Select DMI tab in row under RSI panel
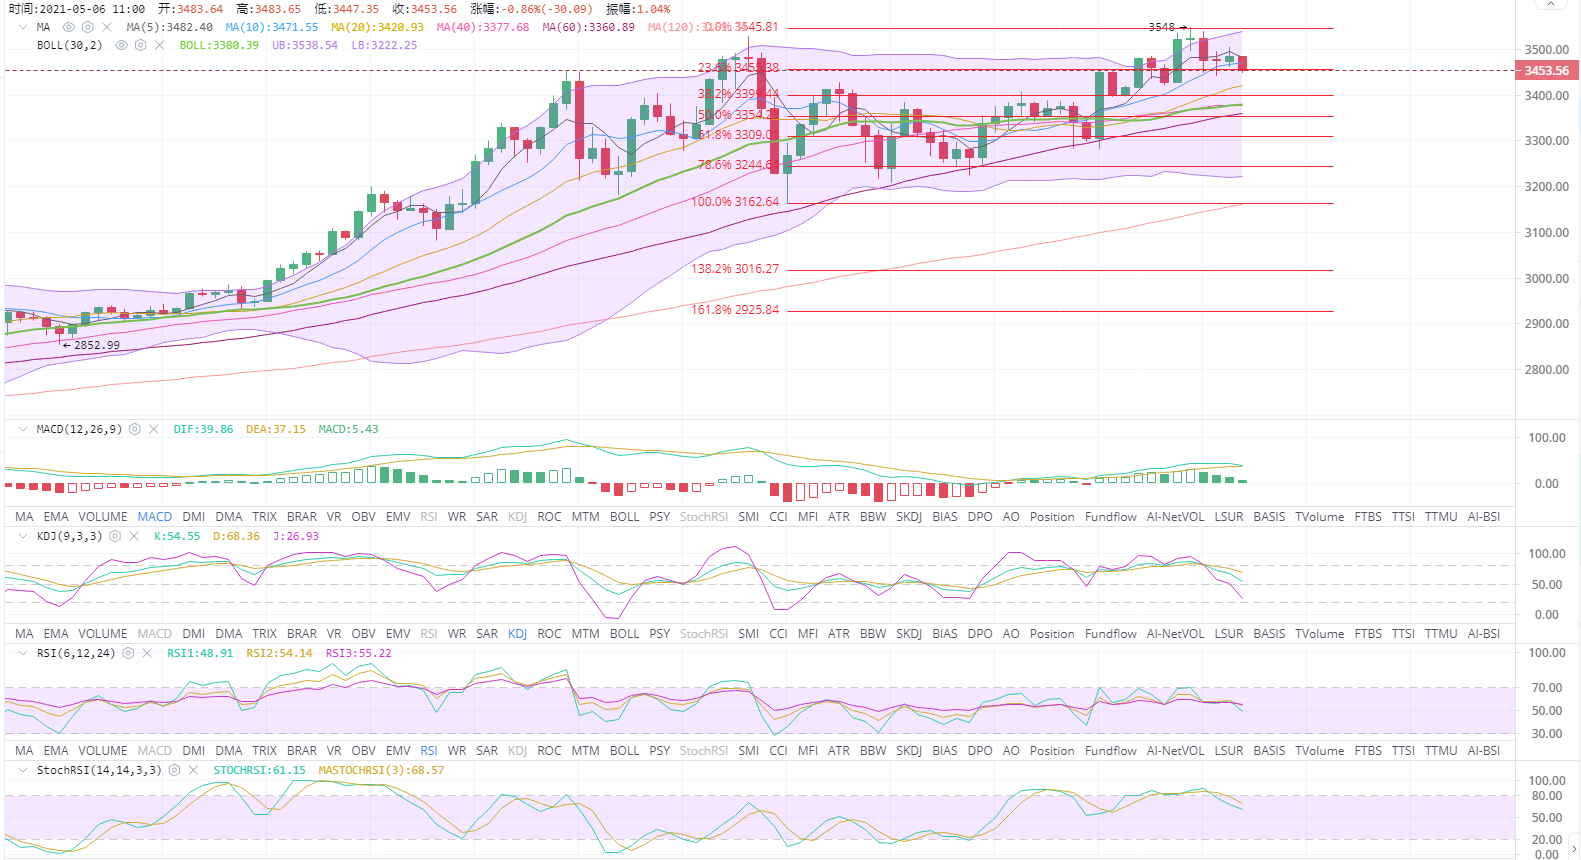Image resolution: width=1581 pixels, height=860 pixels. [x=194, y=751]
